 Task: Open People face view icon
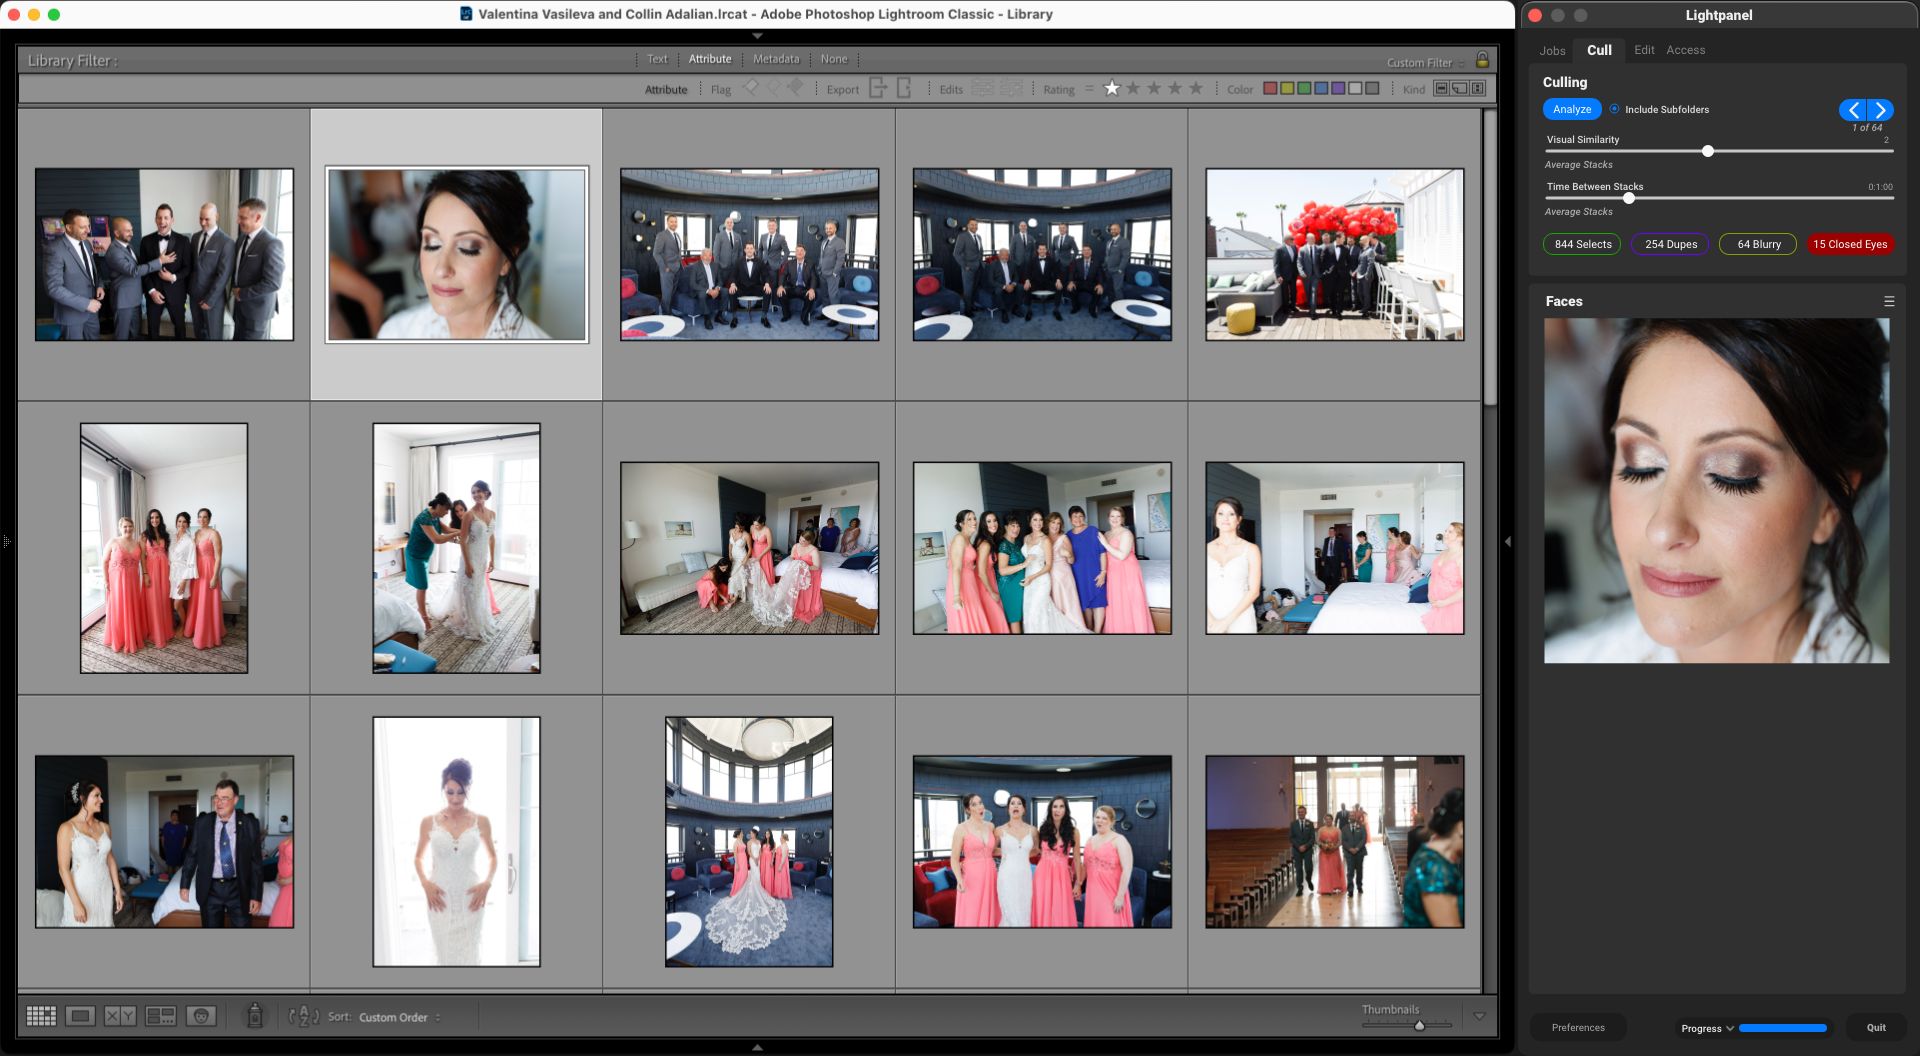(201, 1016)
